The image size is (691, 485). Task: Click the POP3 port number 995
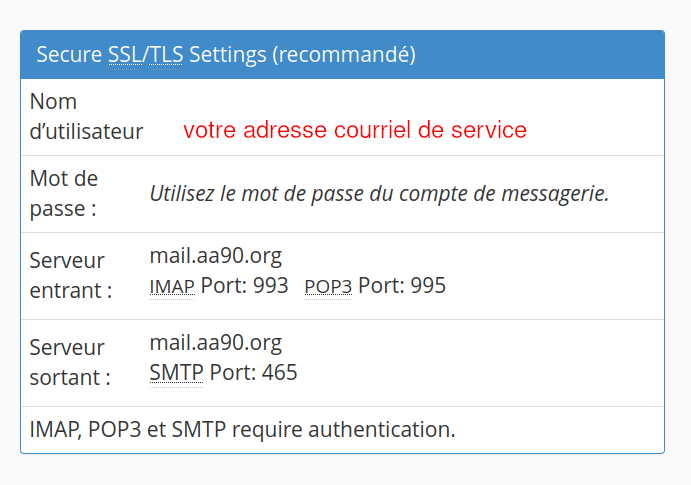click(426, 286)
